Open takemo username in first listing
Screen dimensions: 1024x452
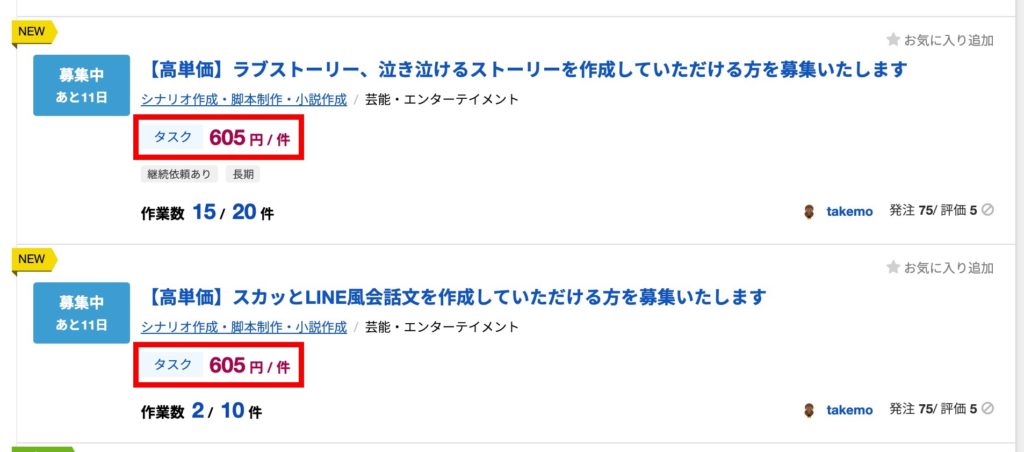pyautogui.click(x=849, y=212)
